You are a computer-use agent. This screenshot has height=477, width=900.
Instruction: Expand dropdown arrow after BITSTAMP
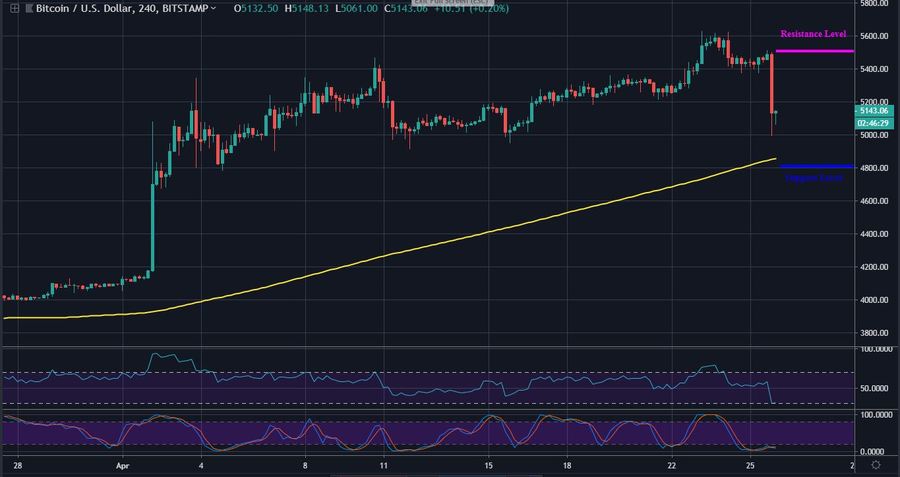point(214,9)
